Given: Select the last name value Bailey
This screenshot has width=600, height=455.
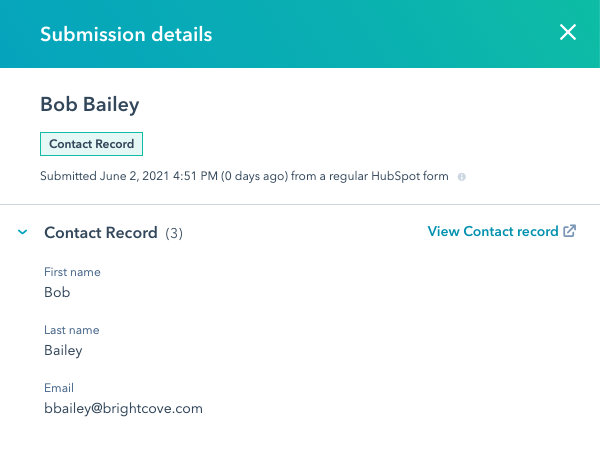Looking at the screenshot, I should (x=63, y=351).
